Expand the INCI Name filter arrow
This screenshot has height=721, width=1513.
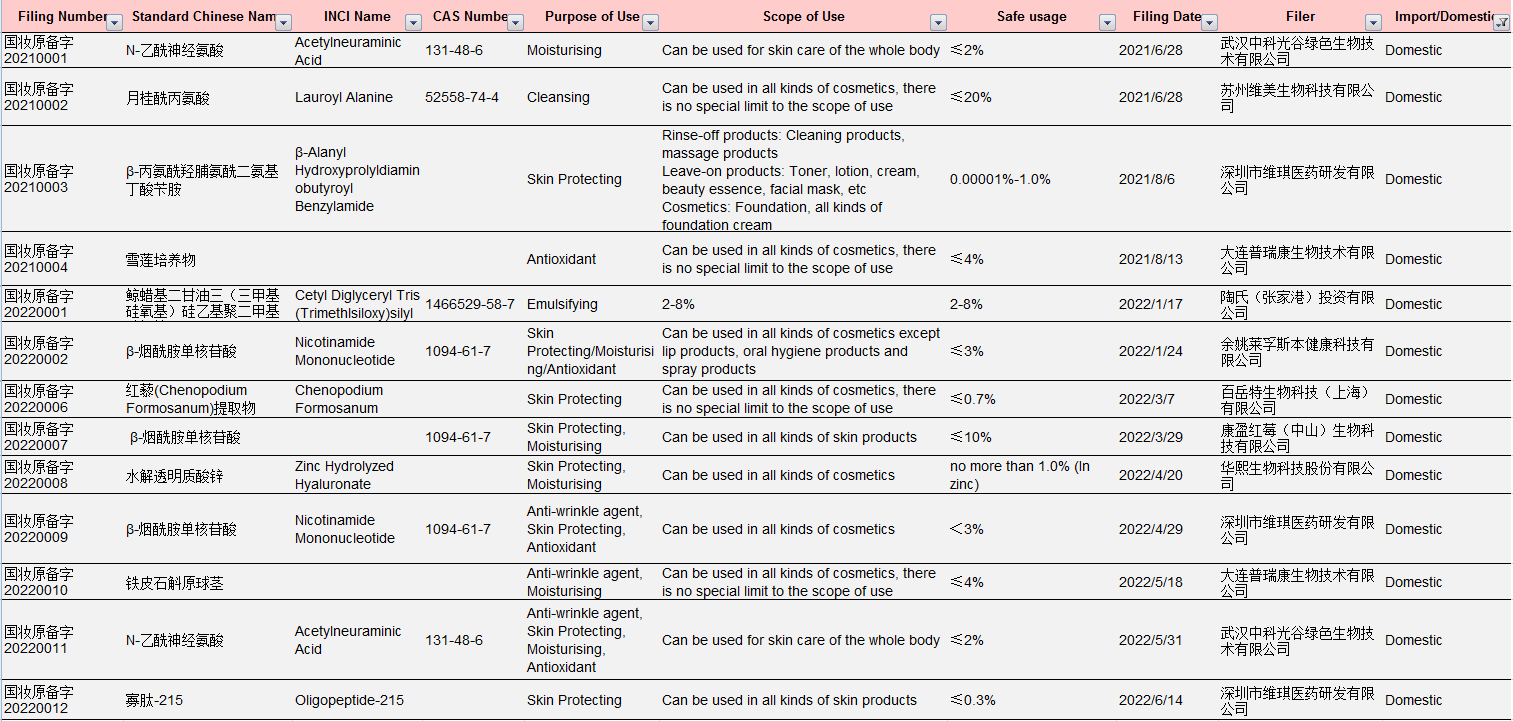click(x=413, y=22)
